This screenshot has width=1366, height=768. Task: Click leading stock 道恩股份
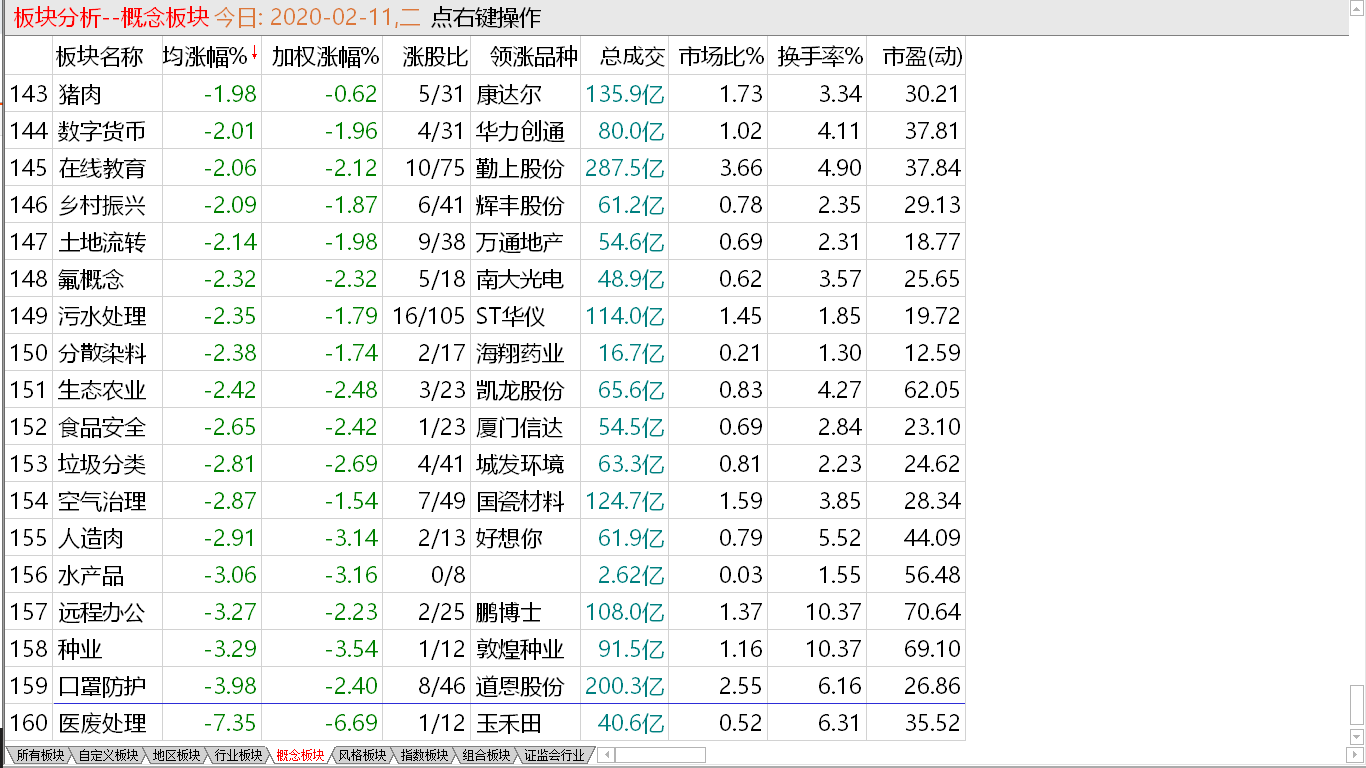coord(520,686)
